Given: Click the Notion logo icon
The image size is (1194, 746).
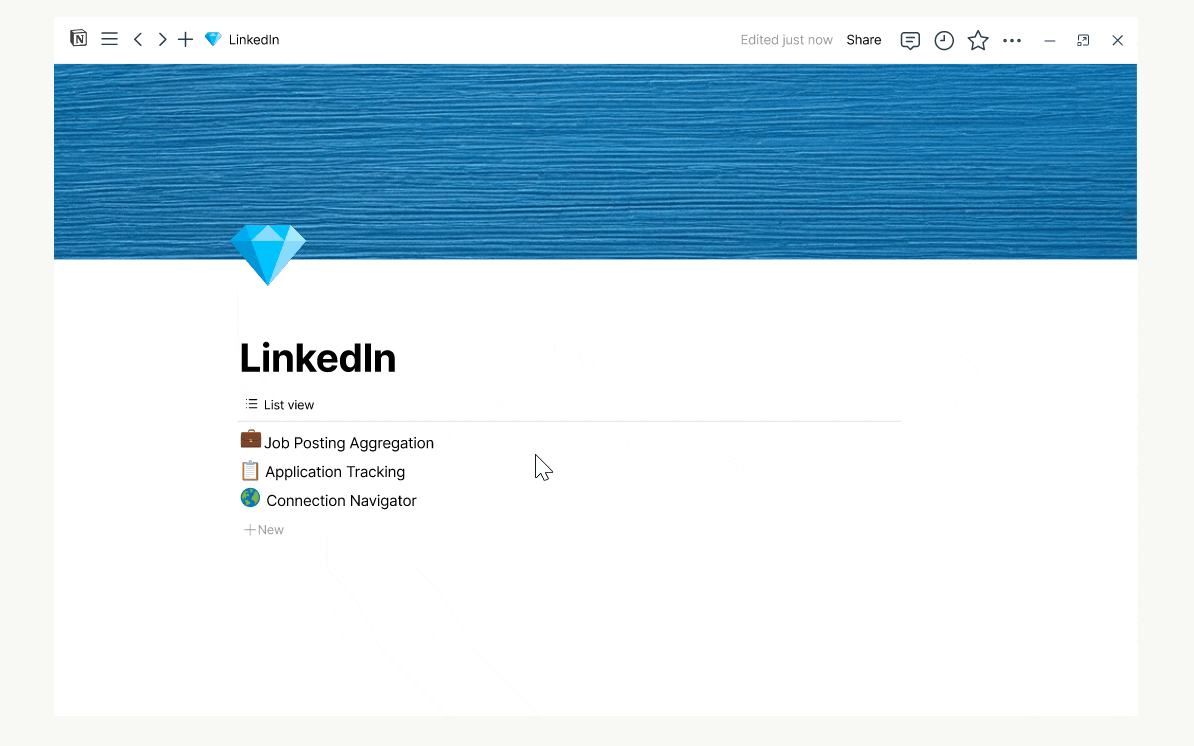Looking at the screenshot, I should pyautogui.click(x=78, y=38).
